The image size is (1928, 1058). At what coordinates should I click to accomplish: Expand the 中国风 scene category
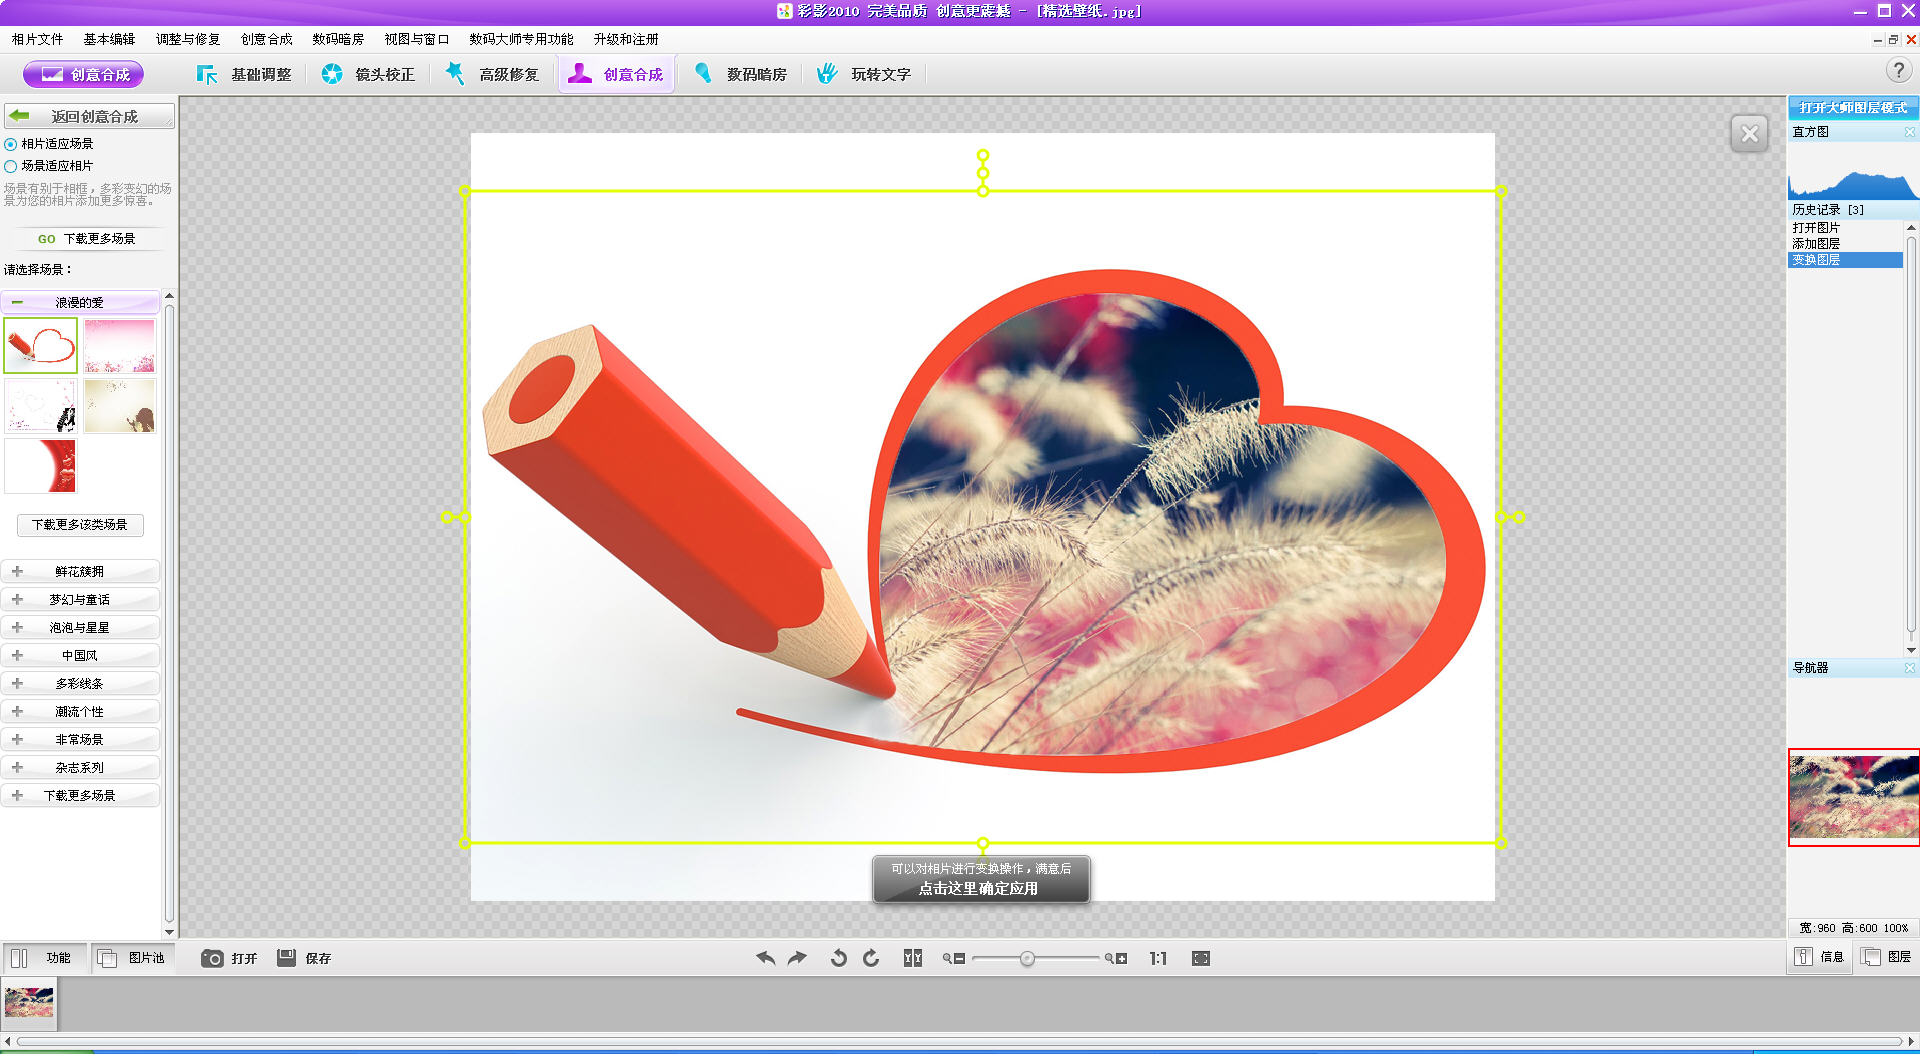coord(80,658)
